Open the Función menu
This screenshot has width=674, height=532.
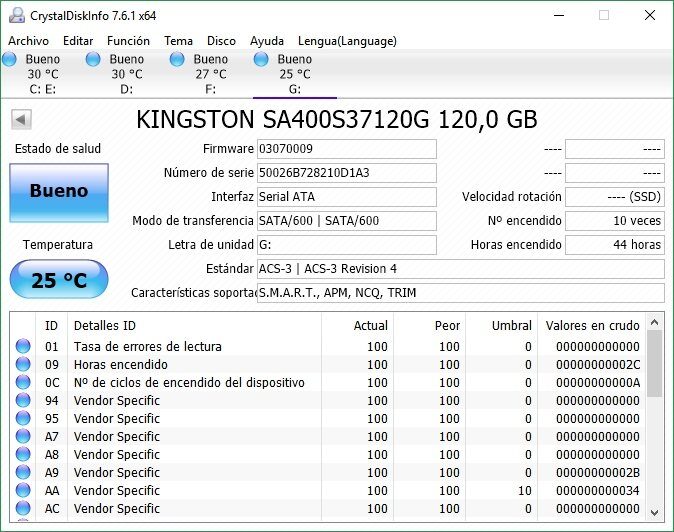tap(128, 41)
